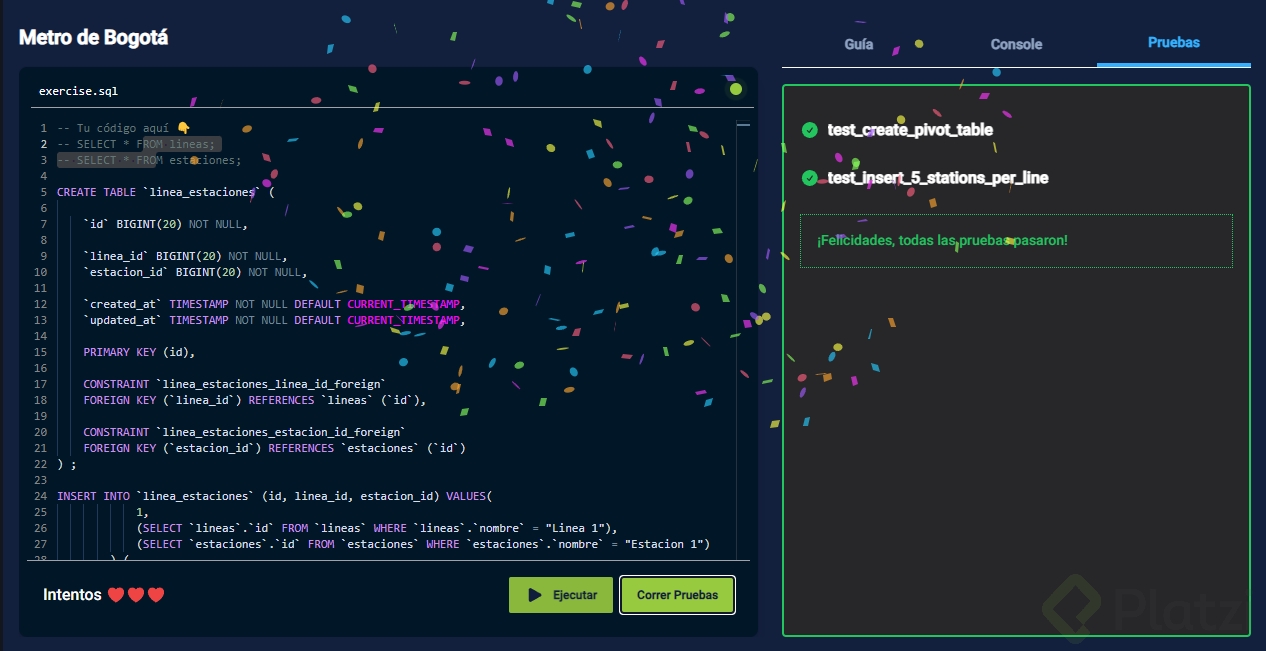Click the Metro de Bogotá title
This screenshot has height=651, width=1266.
pos(94,38)
